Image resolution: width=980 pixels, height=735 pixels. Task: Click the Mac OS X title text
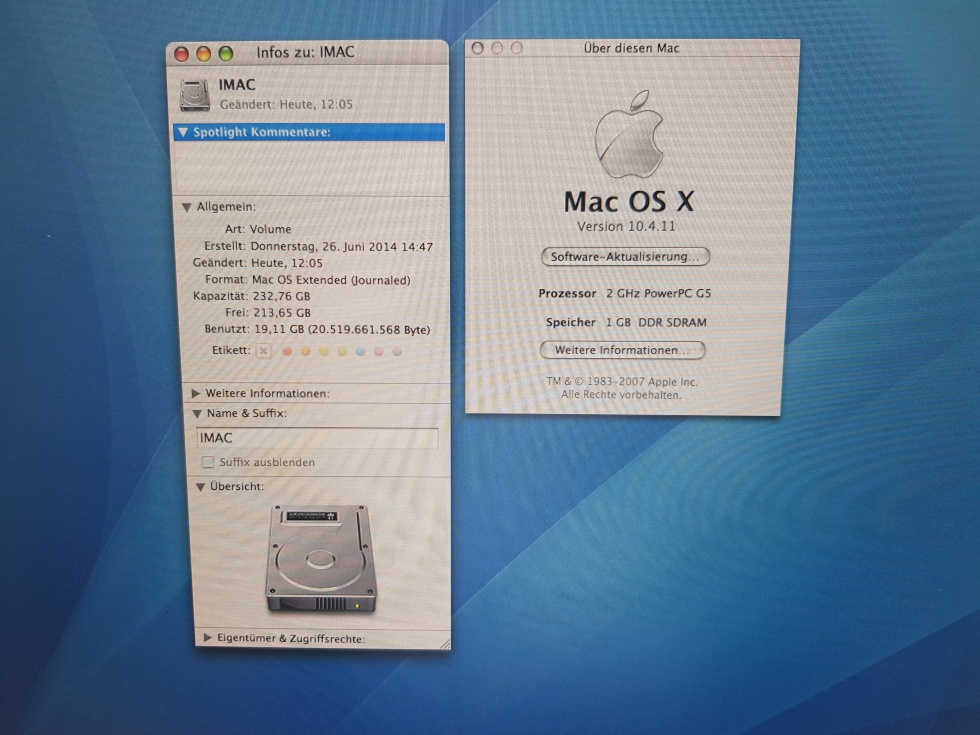pos(629,202)
